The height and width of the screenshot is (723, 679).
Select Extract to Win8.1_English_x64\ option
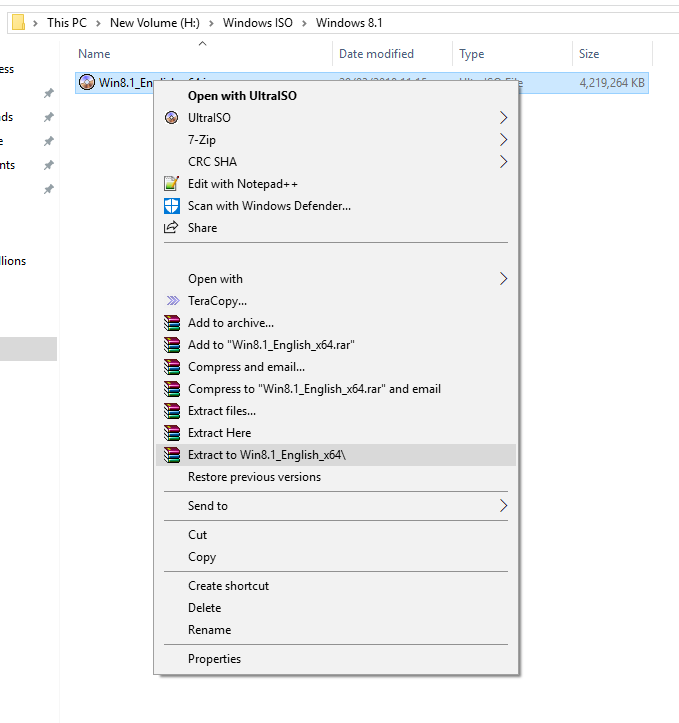[266, 455]
